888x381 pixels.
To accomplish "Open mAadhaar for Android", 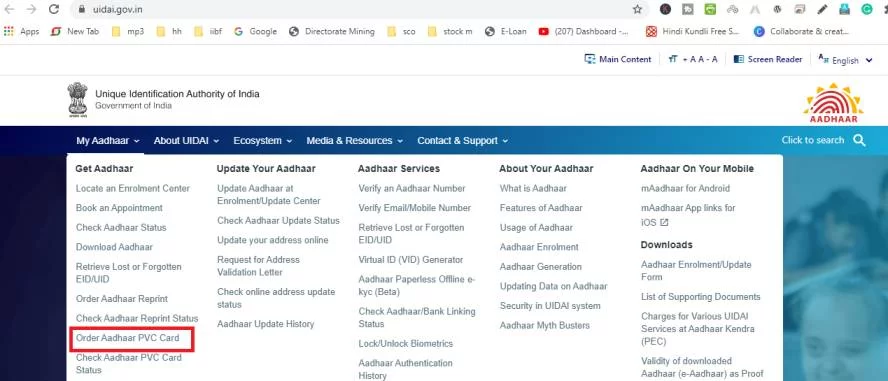I will pos(685,189).
